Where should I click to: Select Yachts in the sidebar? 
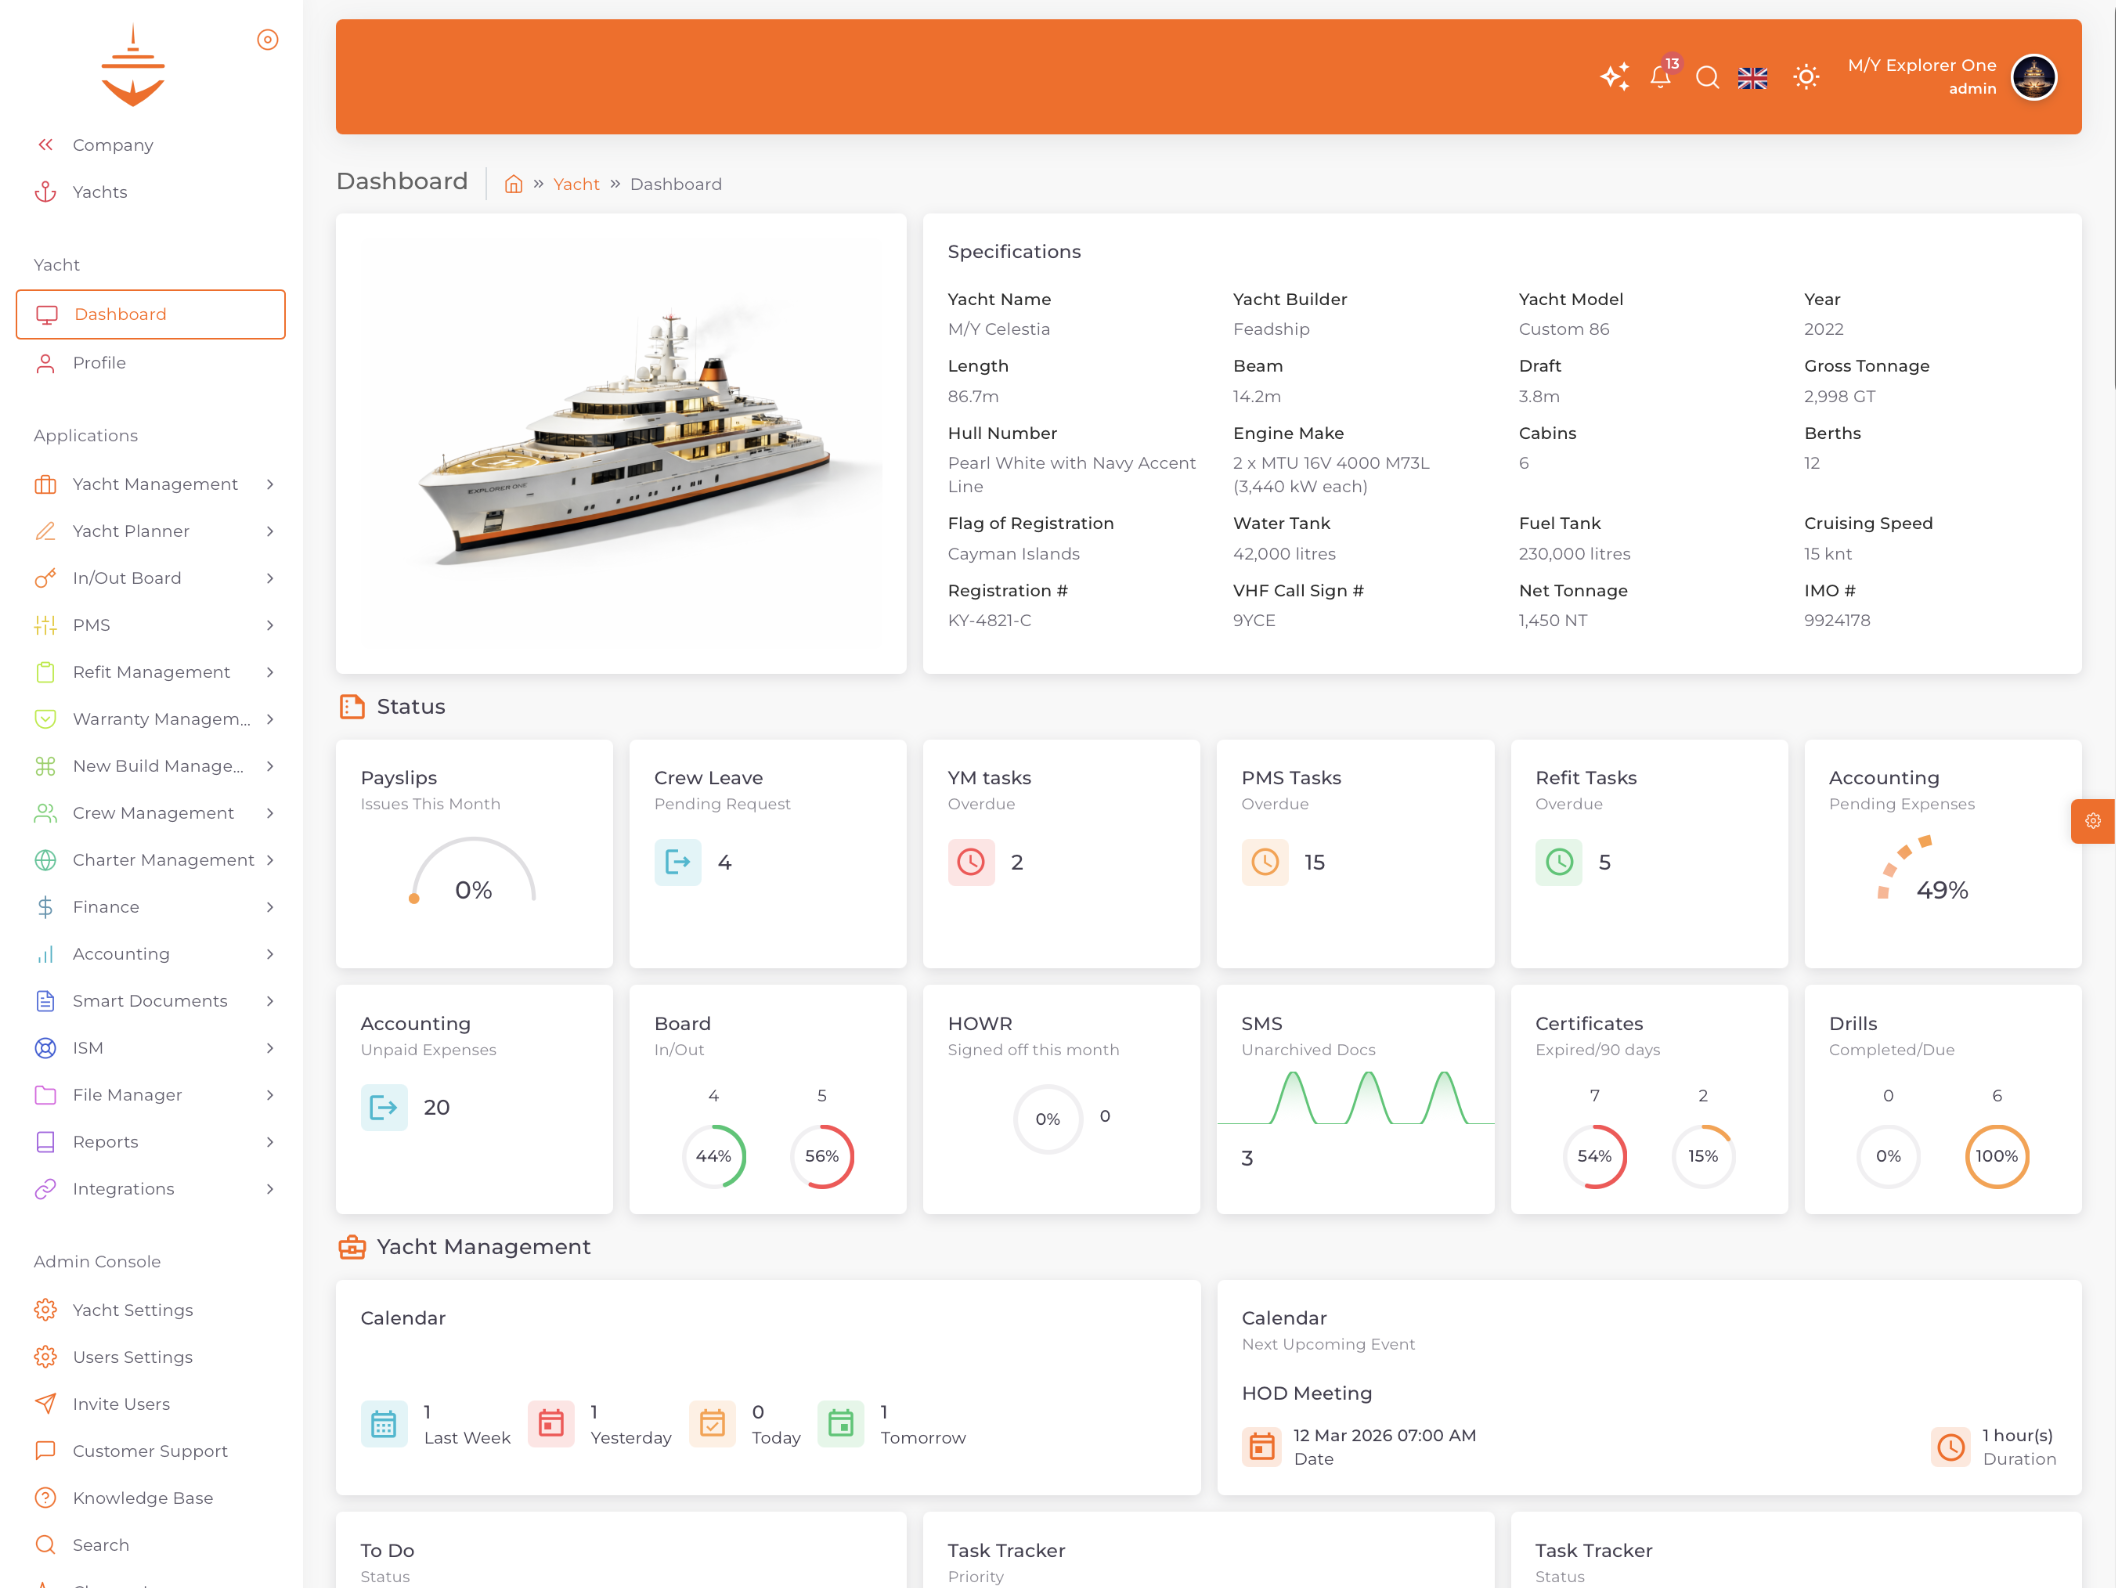pos(99,192)
